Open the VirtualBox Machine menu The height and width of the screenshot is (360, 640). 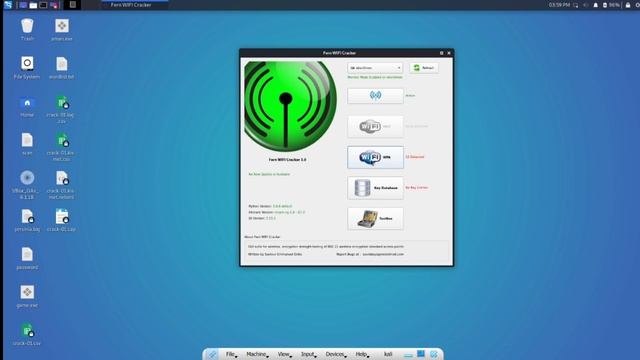(x=257, y=354)
